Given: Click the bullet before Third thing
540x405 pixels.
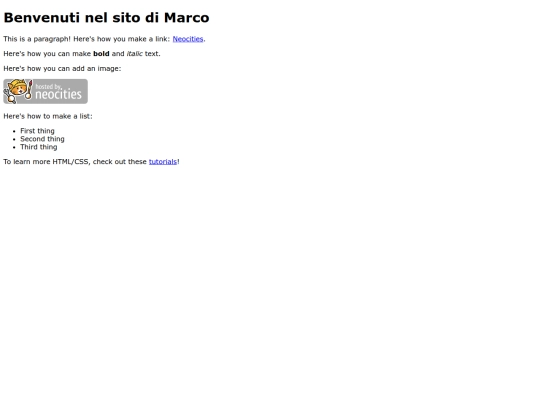Looking at the screenshot, I should 14,147.
